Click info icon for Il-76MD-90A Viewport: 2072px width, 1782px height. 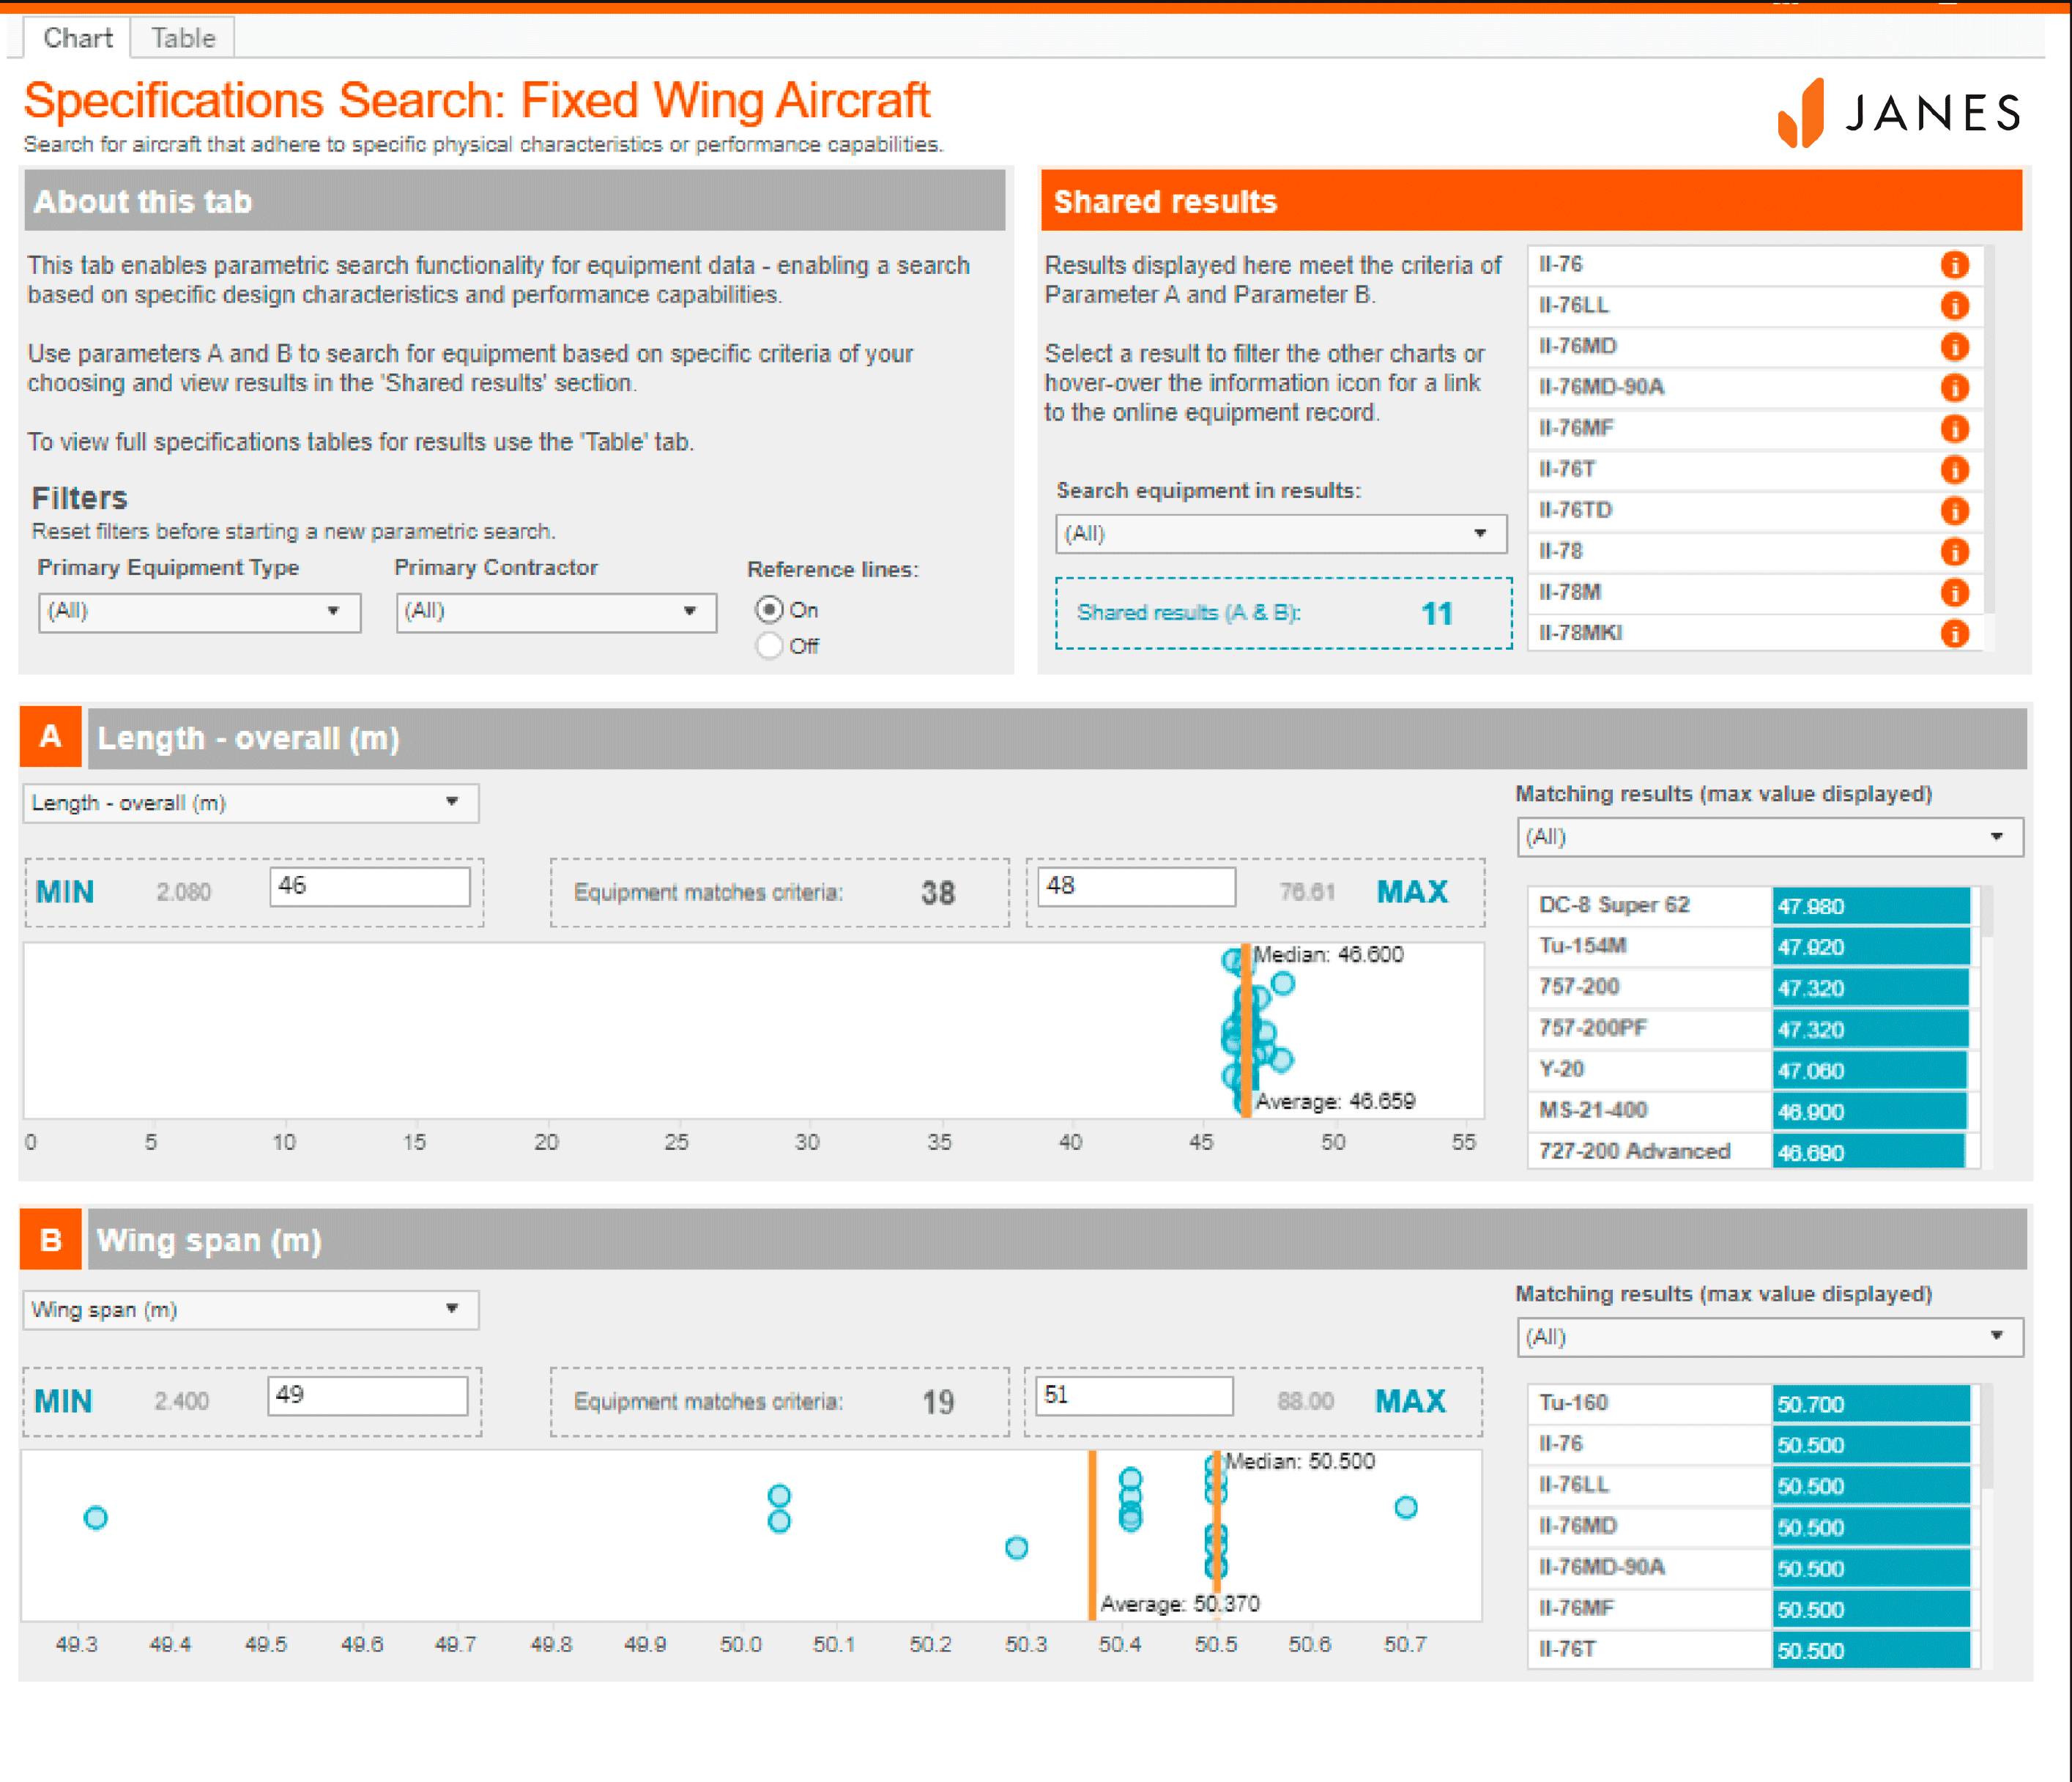1953,388
